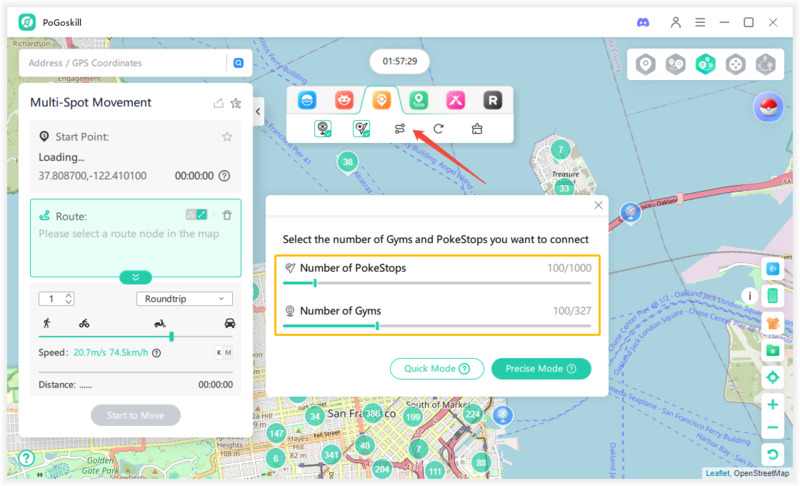Expand the route list with the double chevron

135,277
